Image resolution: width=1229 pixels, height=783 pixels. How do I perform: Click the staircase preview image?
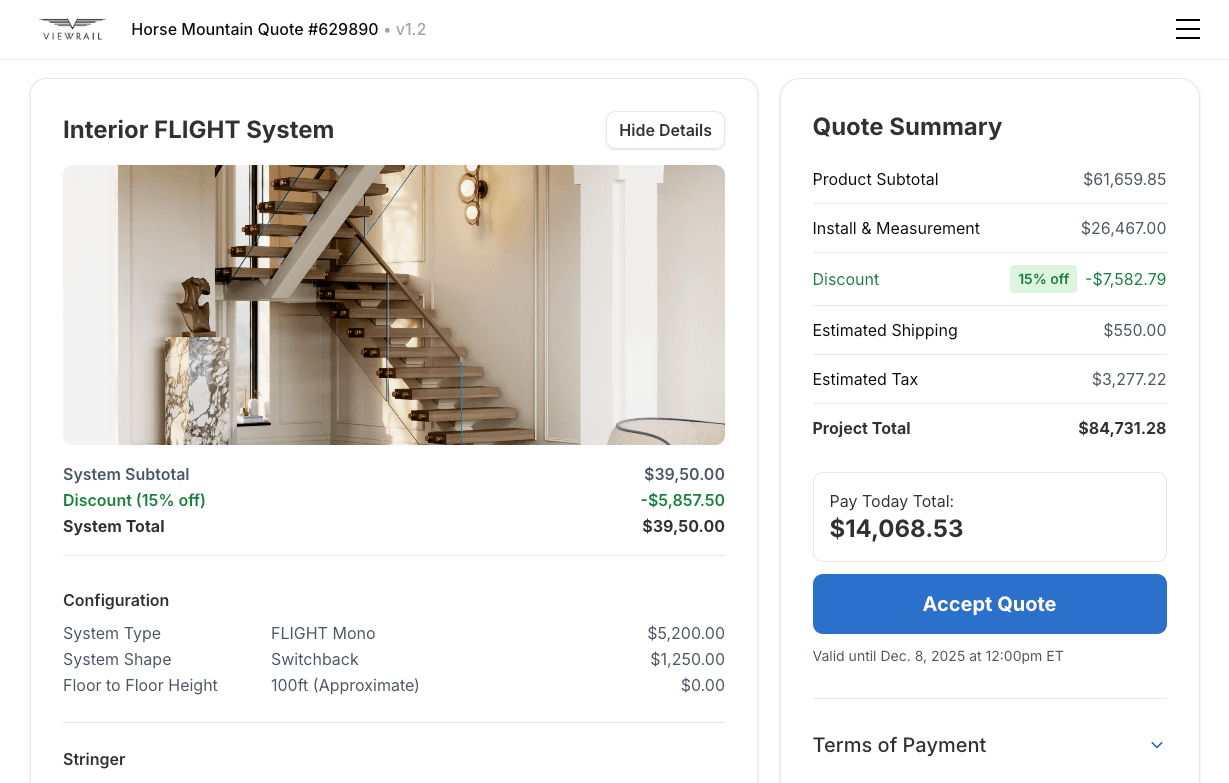(x=393, y=305)
